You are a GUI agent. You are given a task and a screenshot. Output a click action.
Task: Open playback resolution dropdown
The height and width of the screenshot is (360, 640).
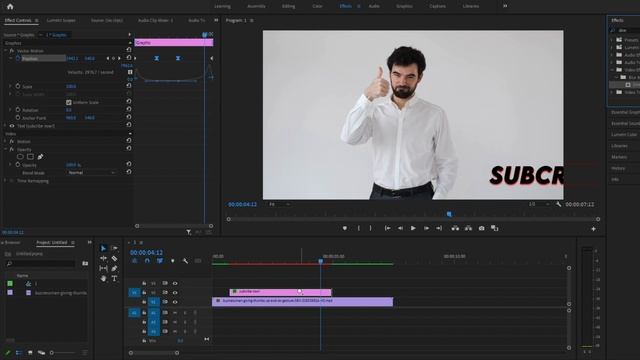coord(538,204)
